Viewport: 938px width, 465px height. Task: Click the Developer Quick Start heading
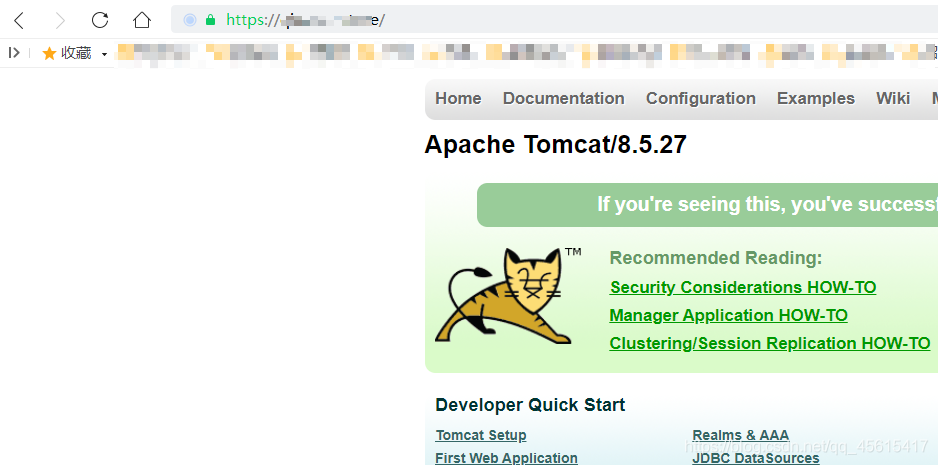pyautogui.click(x=530, y=405)
